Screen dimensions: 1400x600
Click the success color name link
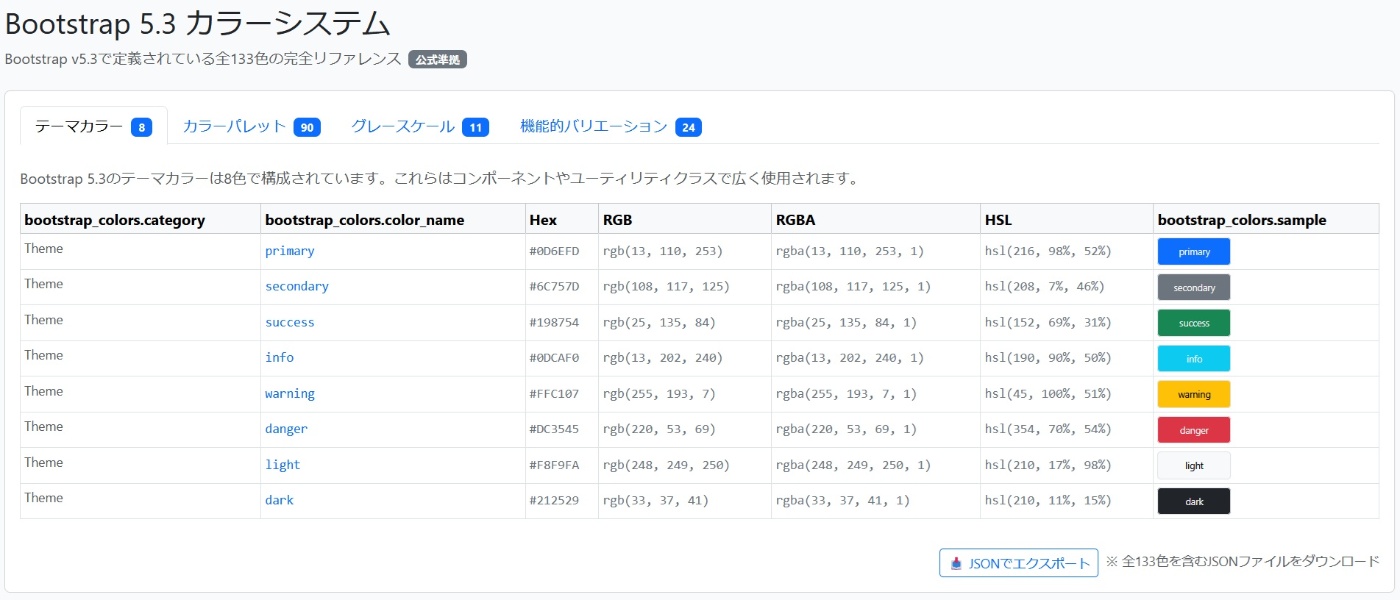(x=289, y=322)
